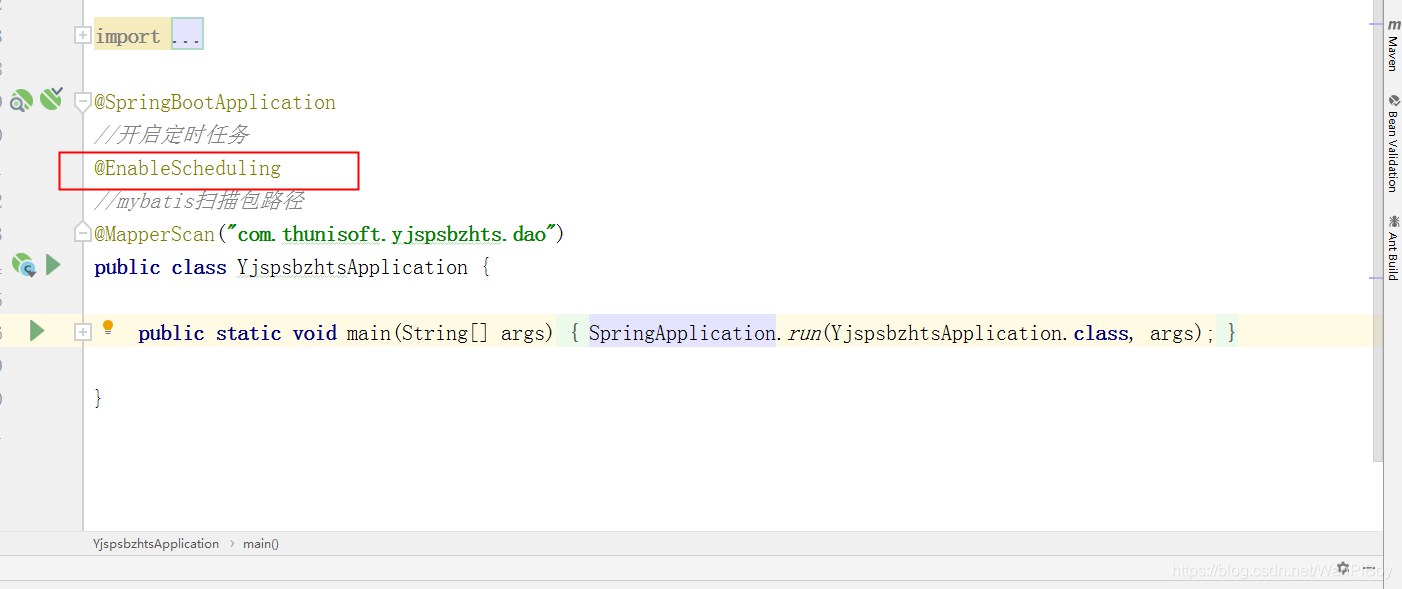Click the "com.thunisoft.yjspsbzhts.dao" string
The height and width of the screenshot is (589, 1402).
point(390,234)
